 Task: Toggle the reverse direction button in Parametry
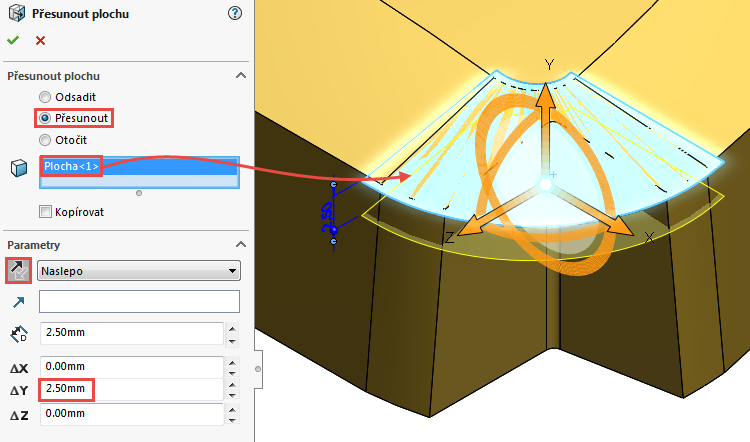19,271
